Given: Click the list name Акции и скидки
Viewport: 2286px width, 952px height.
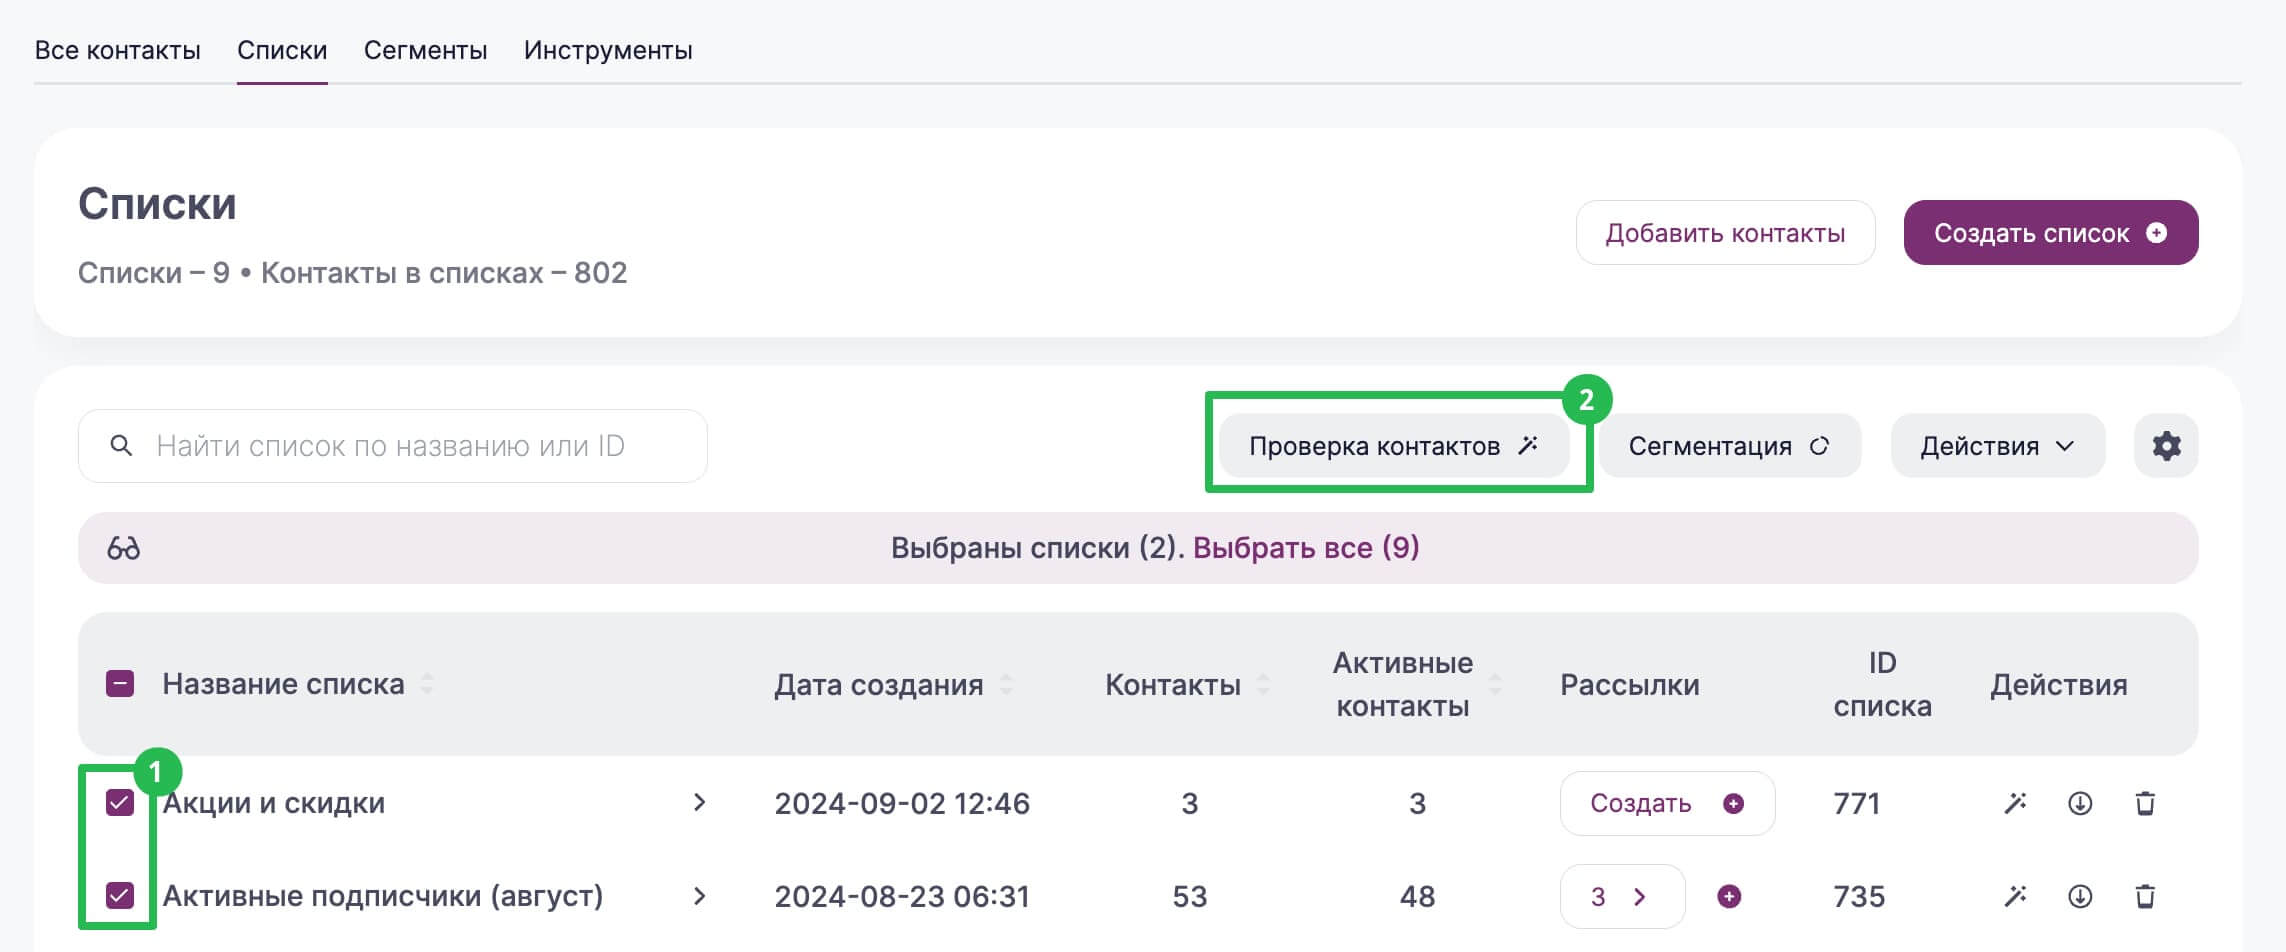Looking at the screenshot, I should (273, 803).
